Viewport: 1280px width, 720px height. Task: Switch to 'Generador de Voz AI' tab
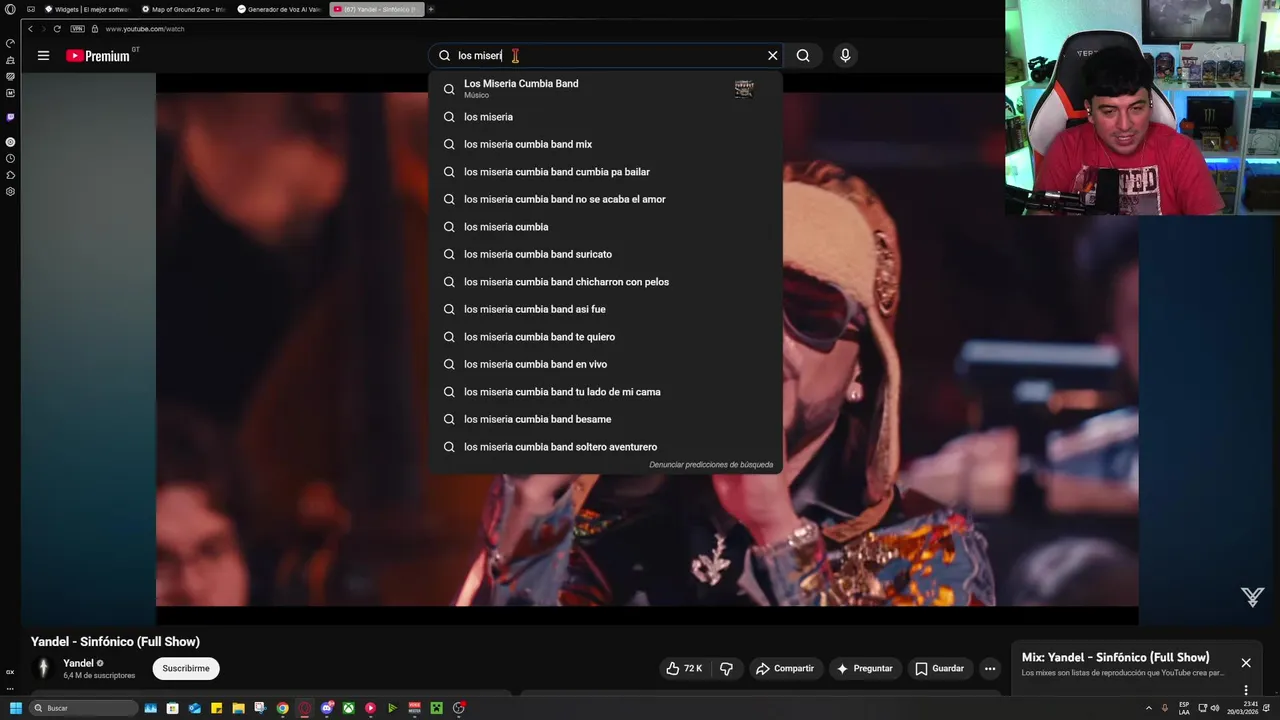coord(279,9)
